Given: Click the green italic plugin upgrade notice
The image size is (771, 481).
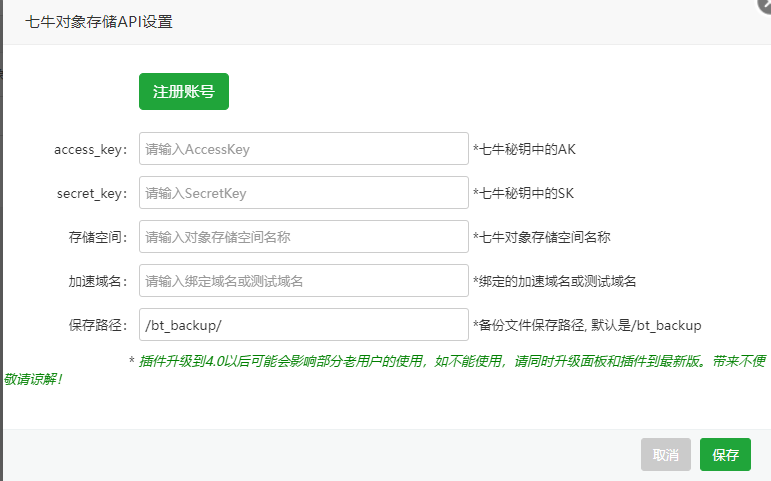Looking at the screenshot, I should pyautogui.click(x=385, y=370).
